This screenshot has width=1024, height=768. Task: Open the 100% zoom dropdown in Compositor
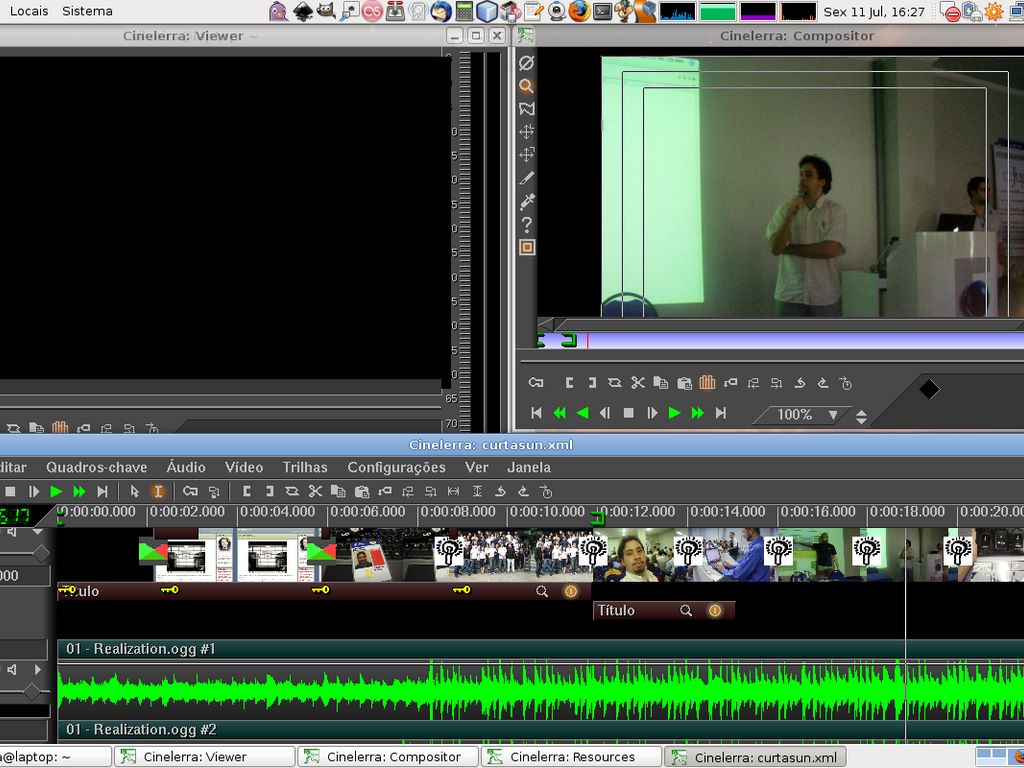click(832, 414)
